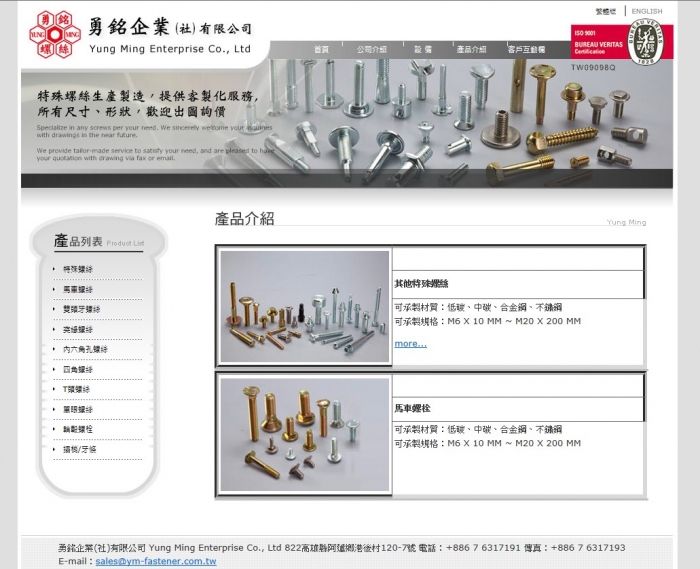Click the arrow bullet beside 內六角孔螺絲
Screen dimensions: 700x569
[54, 349]
